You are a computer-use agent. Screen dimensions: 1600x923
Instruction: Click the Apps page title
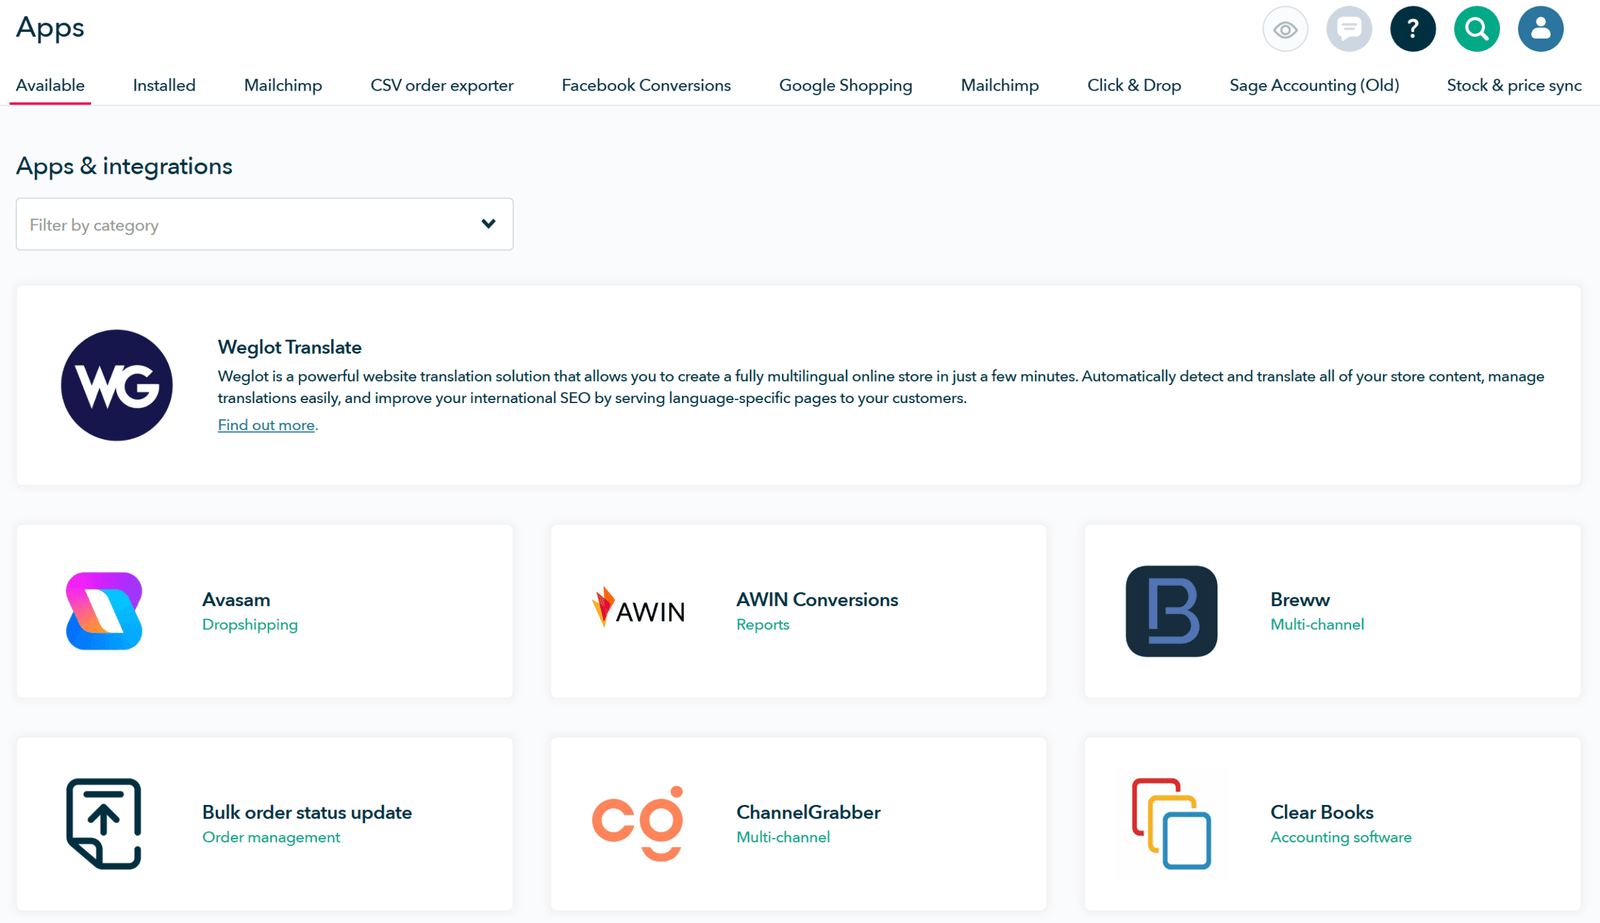(50, 28)
